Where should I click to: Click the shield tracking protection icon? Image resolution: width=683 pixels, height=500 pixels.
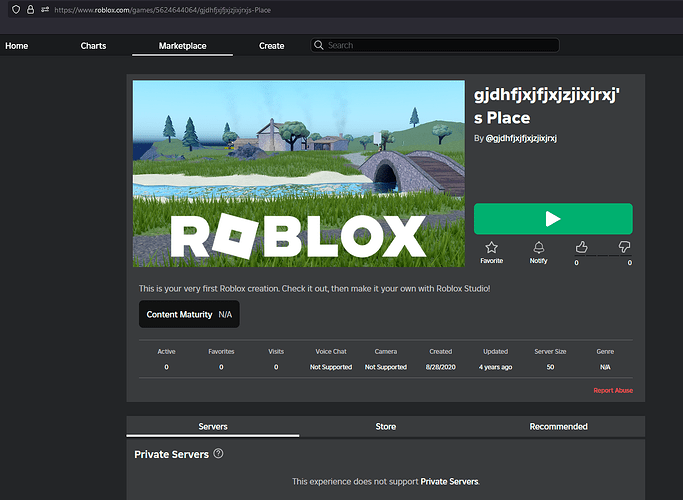(16, 10)
